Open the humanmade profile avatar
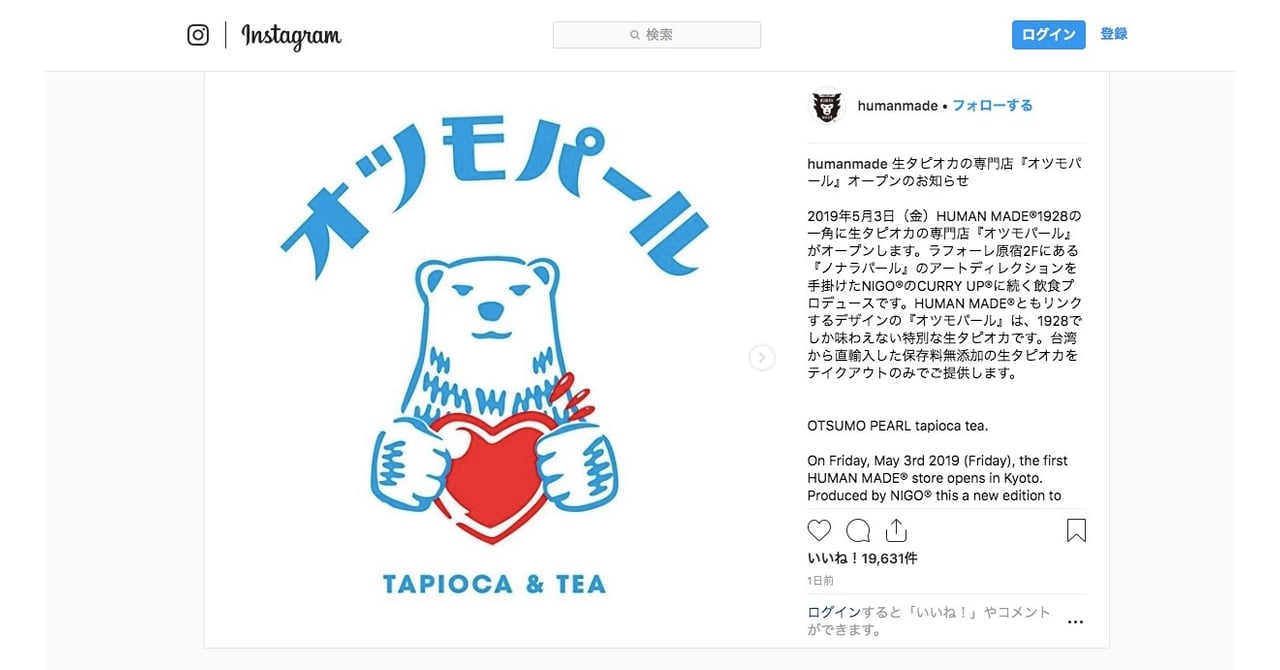 827,106
